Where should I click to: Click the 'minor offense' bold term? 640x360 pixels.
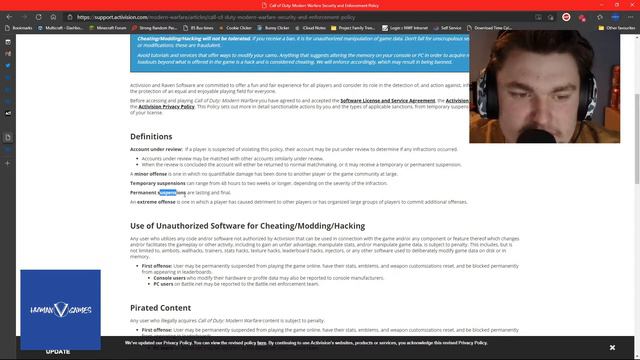pyautogui.click(x=151, y=174)
